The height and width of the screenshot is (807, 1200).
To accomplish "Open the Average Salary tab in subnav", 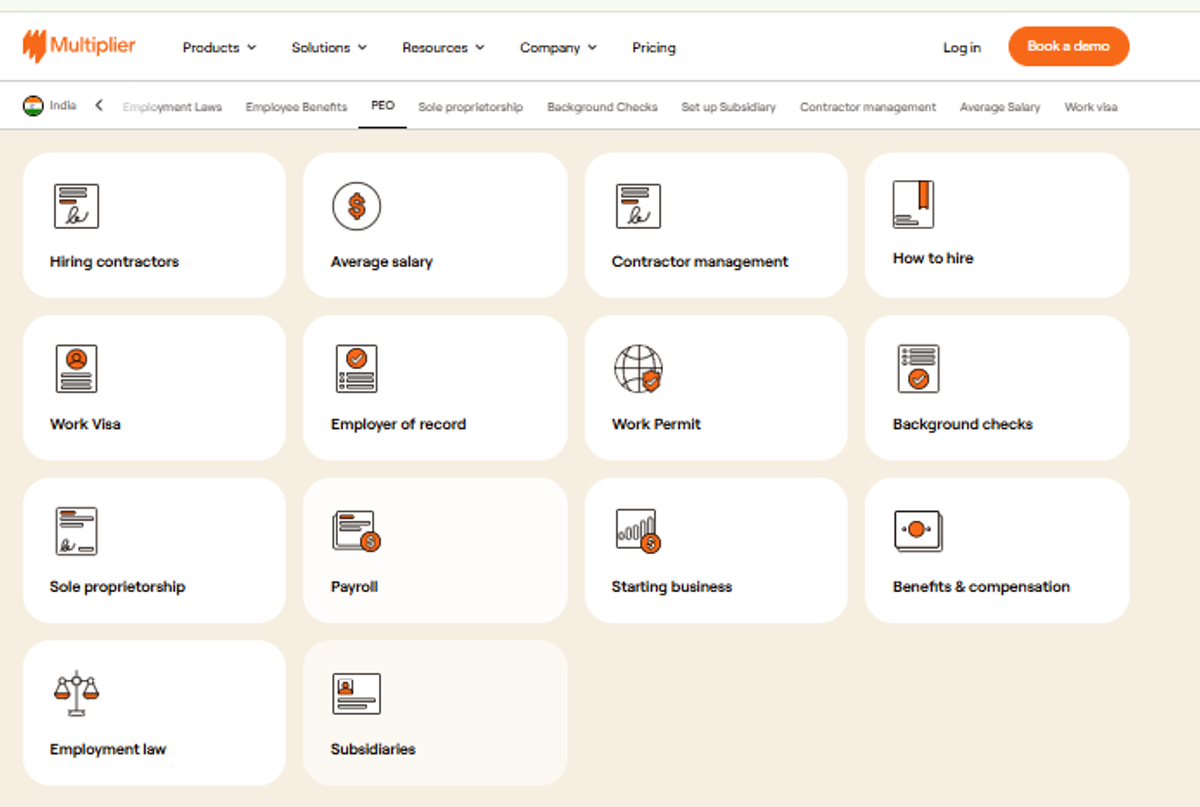I will tap(1000, 107).
